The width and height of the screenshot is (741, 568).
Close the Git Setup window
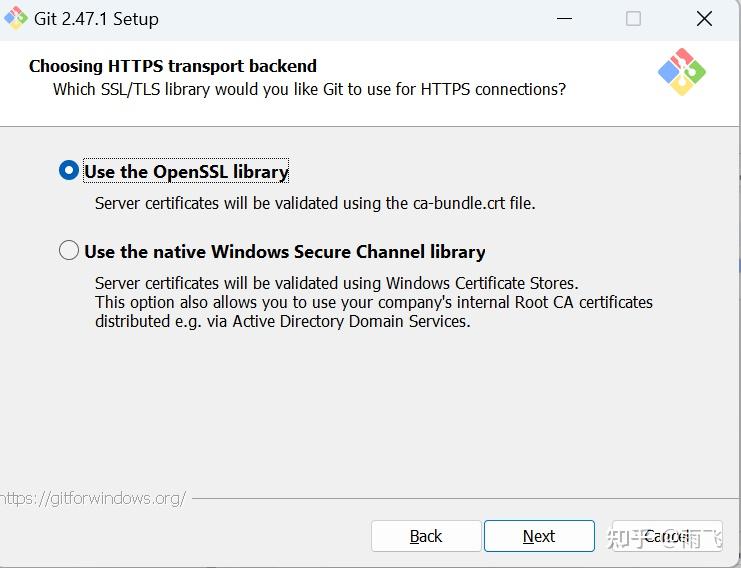pyautogui.click(x=704, y=19)
